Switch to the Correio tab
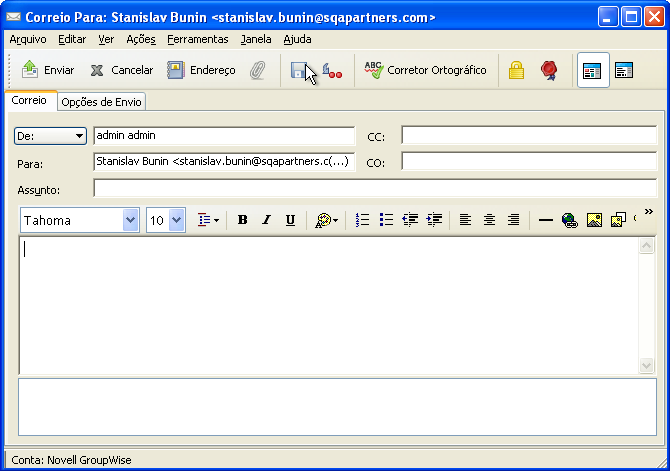This screenshot has width=670, height=471. [29, 100]
